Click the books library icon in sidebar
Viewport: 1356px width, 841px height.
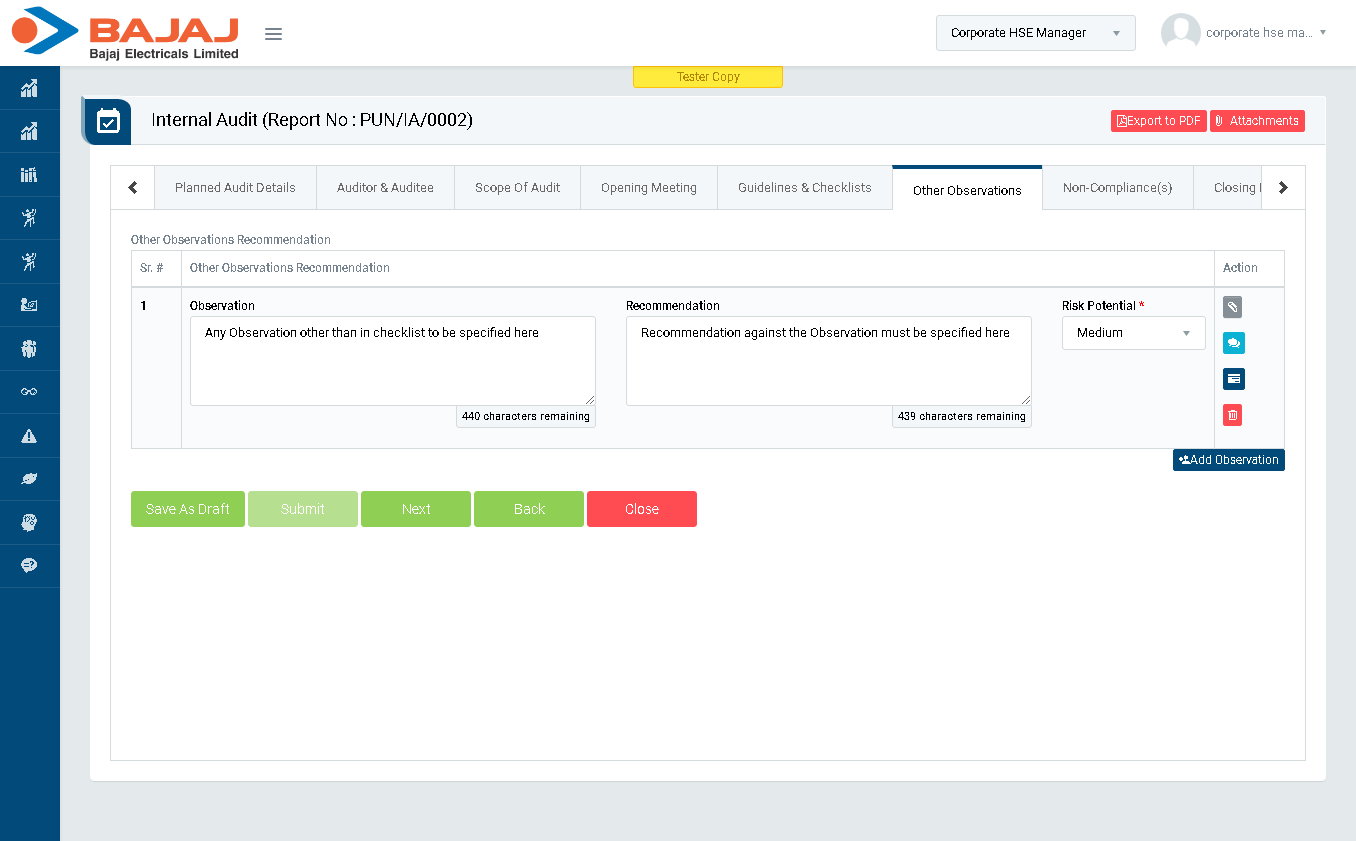[x=29, y=175]
